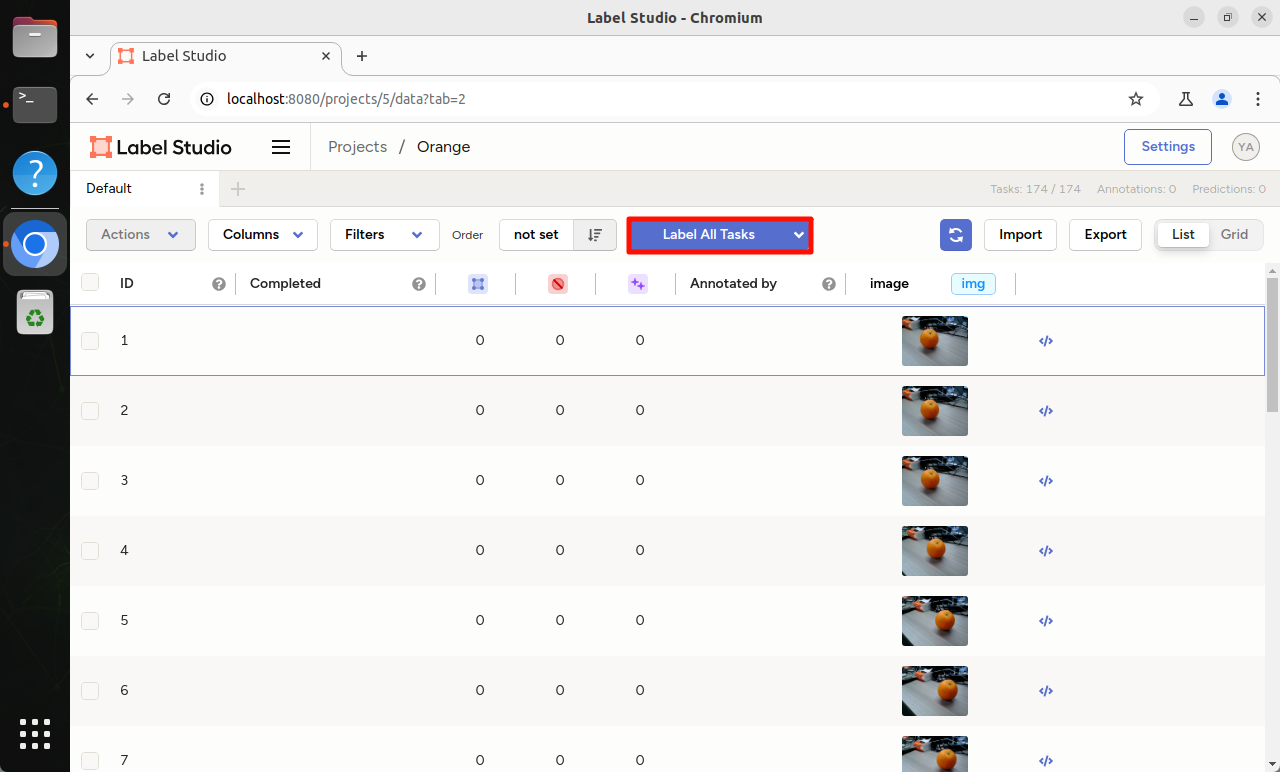
Task: Show task source code for row 3
Action: pyautogui.click(x=1046, y=480)
